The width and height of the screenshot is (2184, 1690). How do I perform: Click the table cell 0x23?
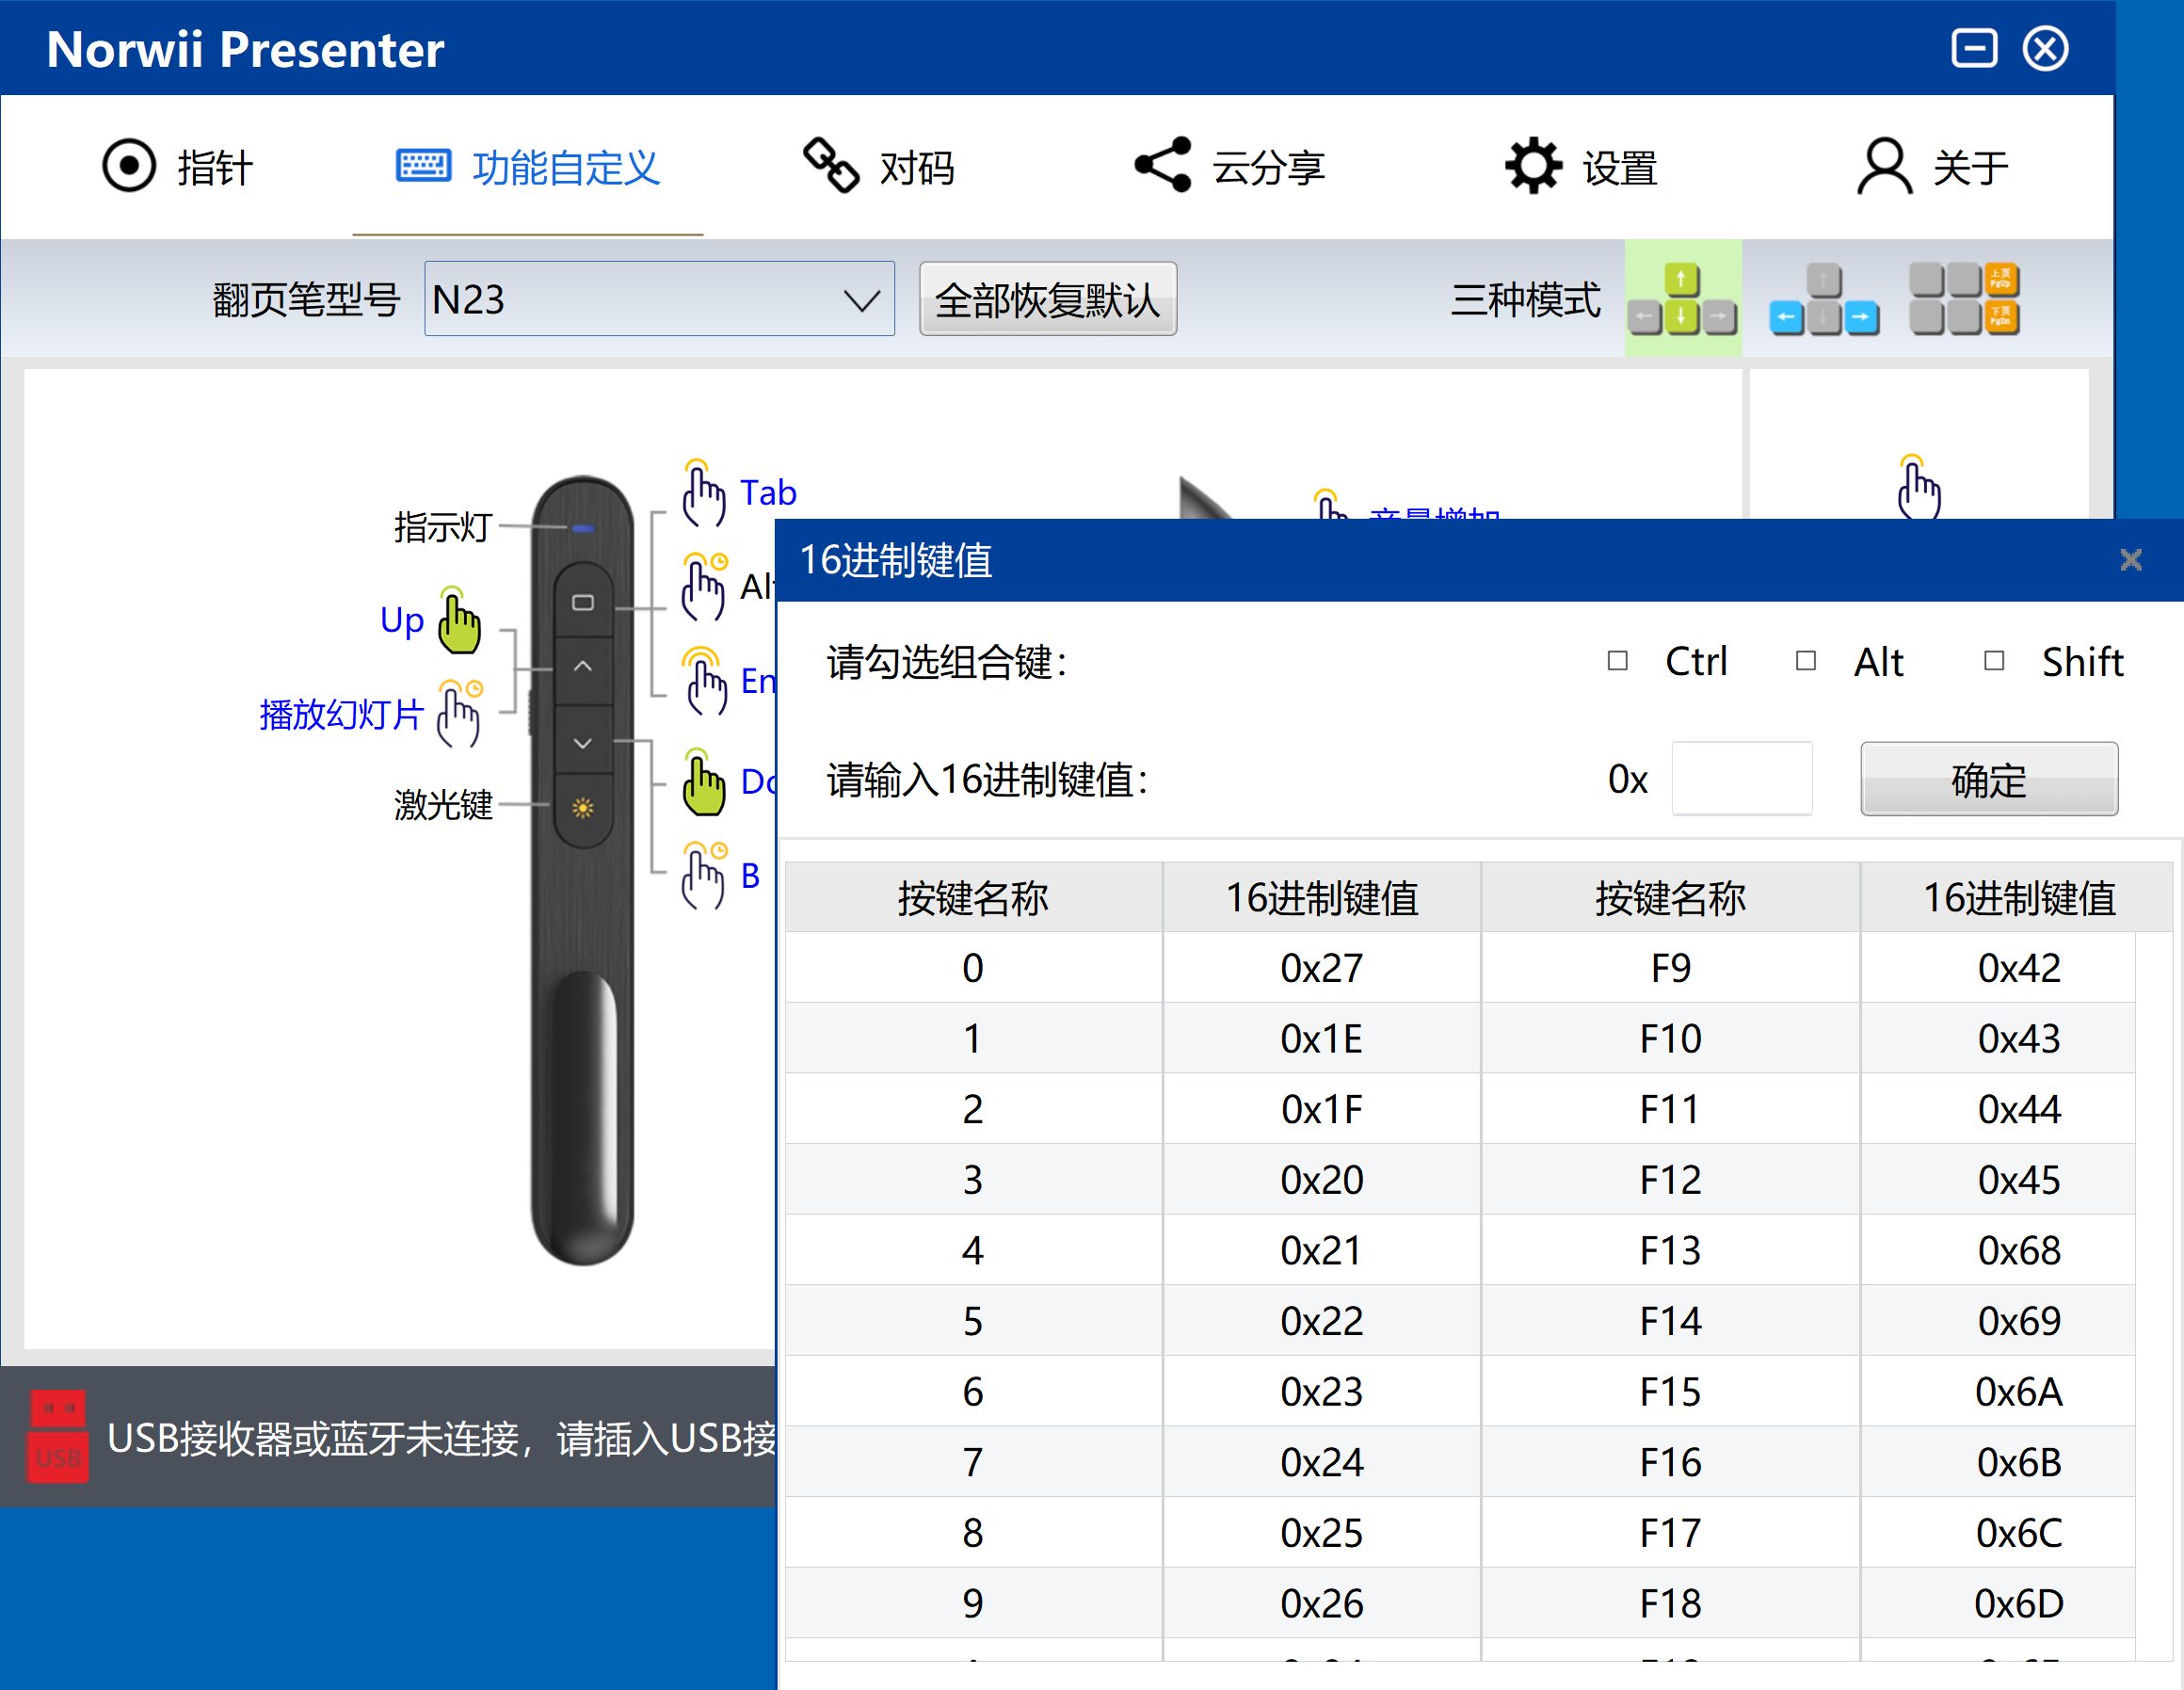[x=1322, y=1391]
